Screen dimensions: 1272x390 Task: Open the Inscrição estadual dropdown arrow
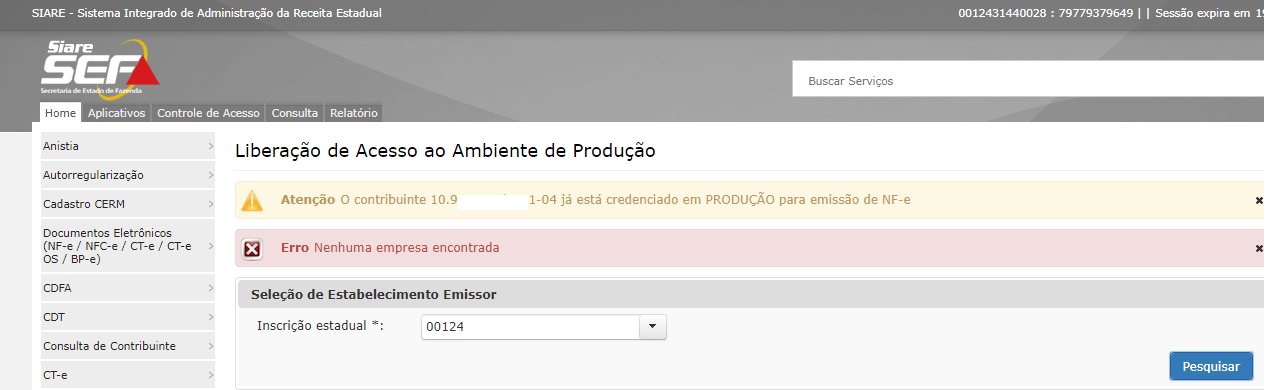(652, 327)
